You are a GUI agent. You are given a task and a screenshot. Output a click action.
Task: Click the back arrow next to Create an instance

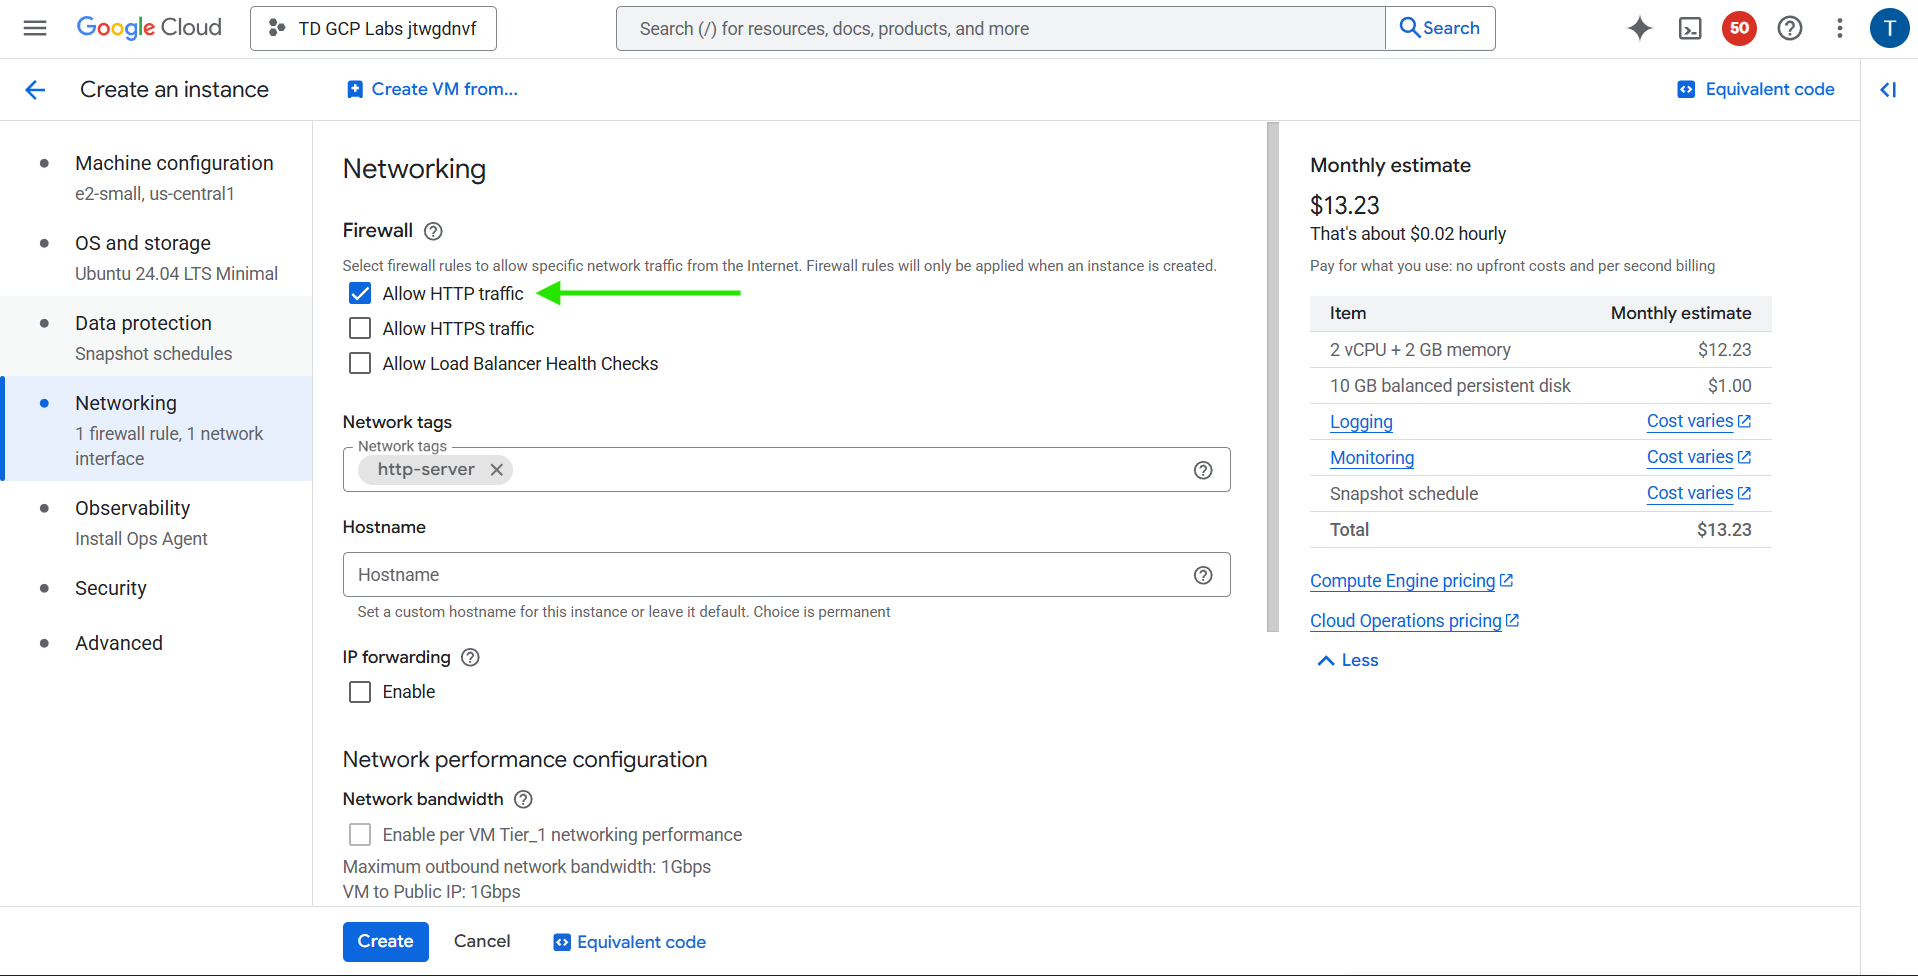tap(35, 90)
